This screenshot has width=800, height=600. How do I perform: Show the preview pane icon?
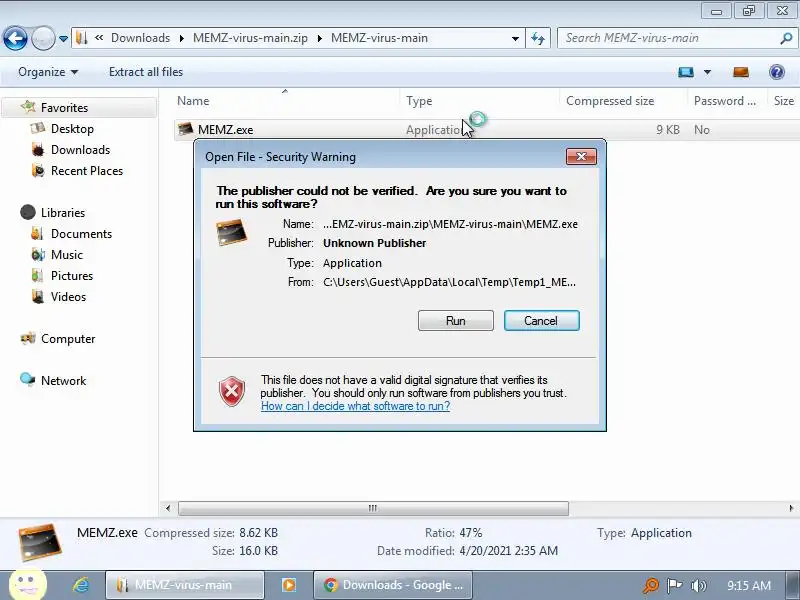[x=741, y=72]
